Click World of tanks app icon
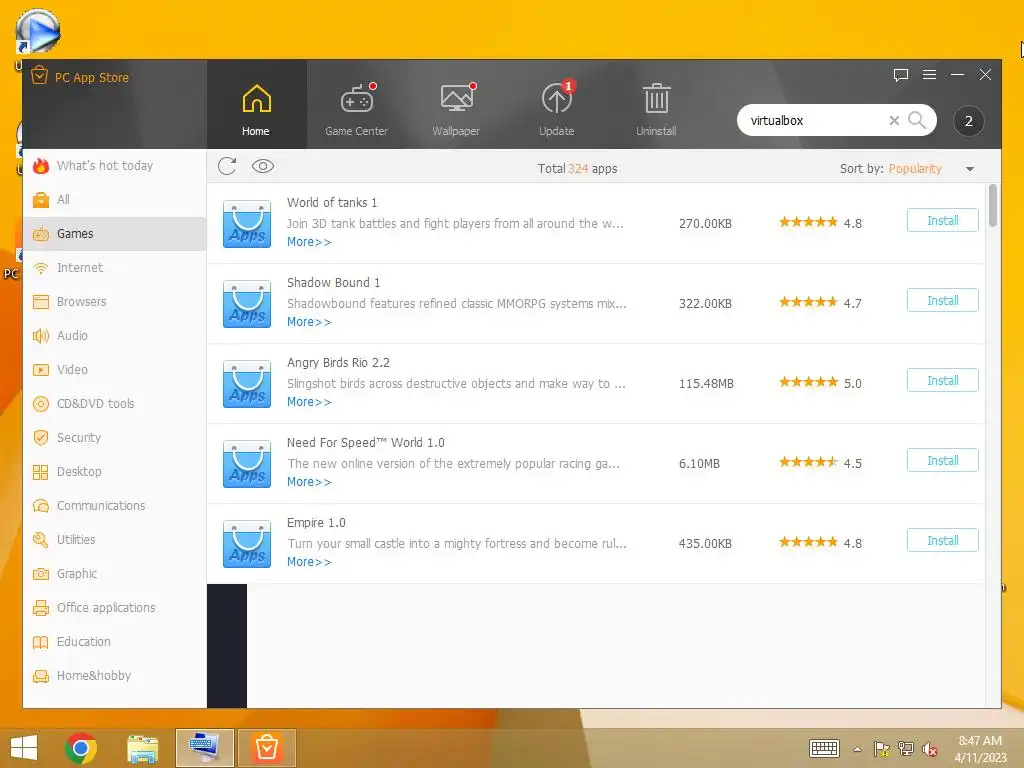Screen dimensions: 1024x768 click(x=247, y=224)
